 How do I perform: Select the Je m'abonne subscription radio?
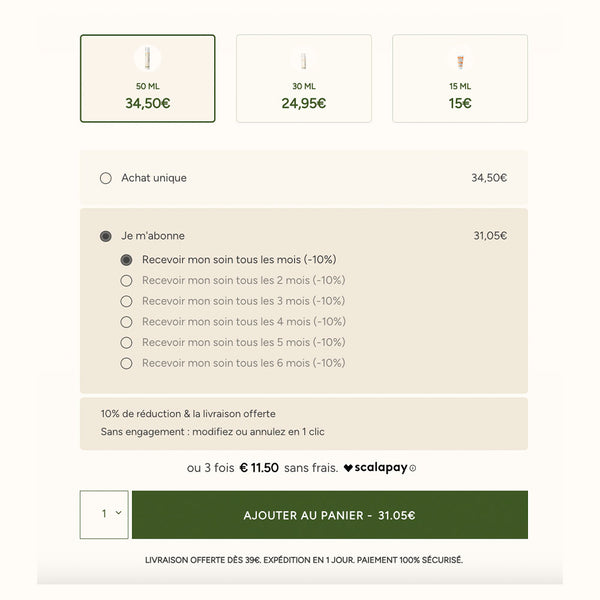pos(106,236)
